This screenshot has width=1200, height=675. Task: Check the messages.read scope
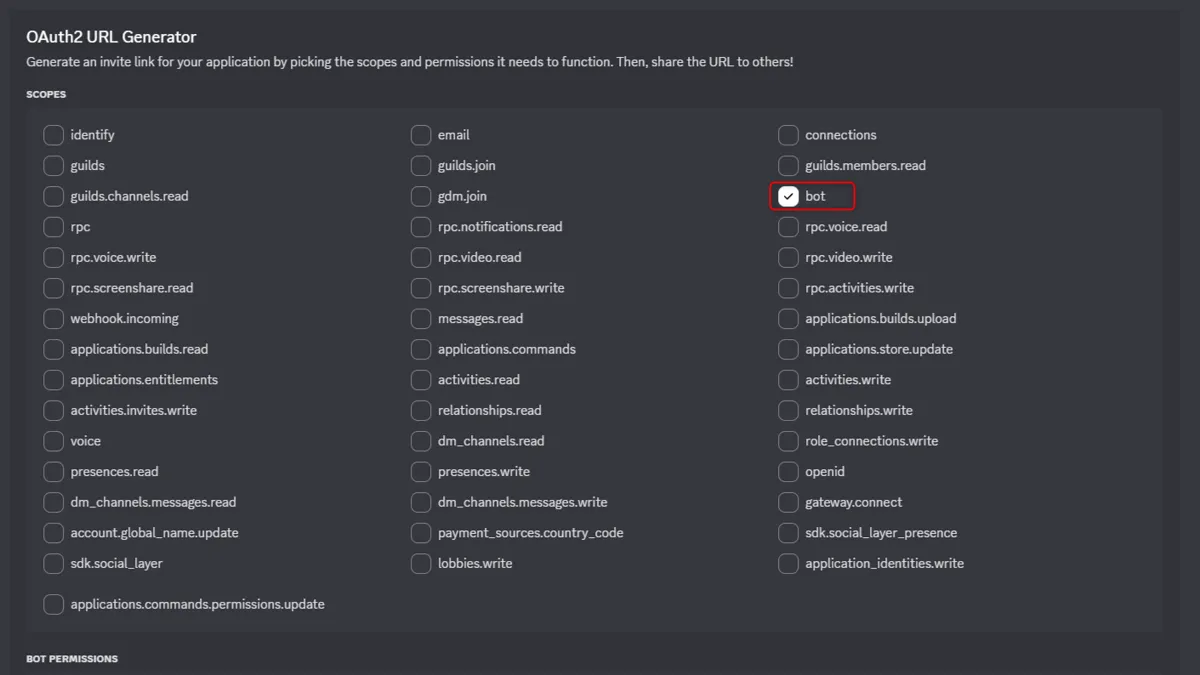(x=421, y=318)
